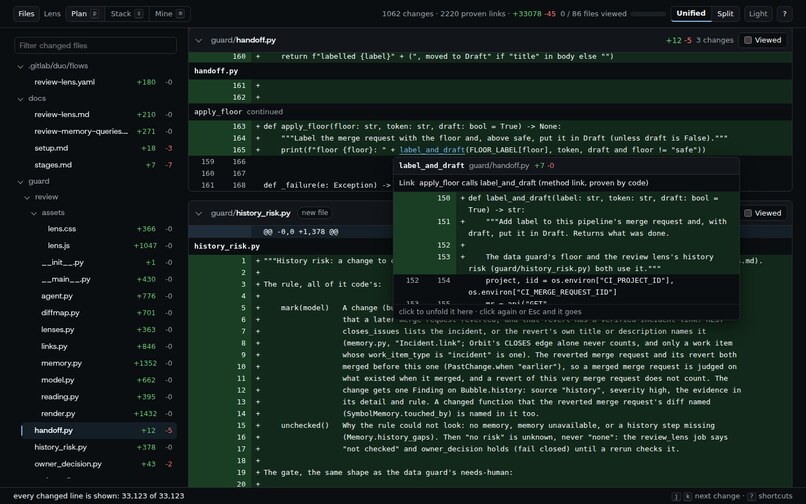Select the Stack tab
The image size is (806, 504).
click(126, 14)
